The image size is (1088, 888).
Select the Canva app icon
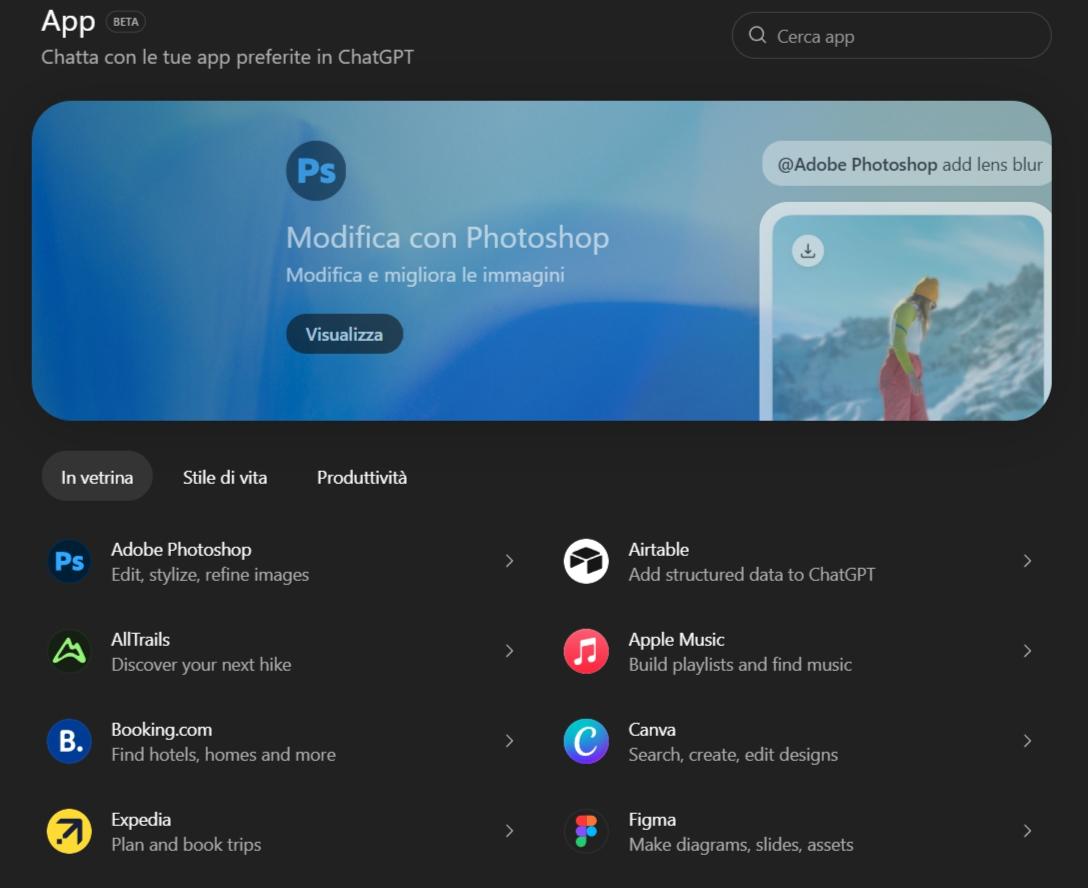point(586,741)
